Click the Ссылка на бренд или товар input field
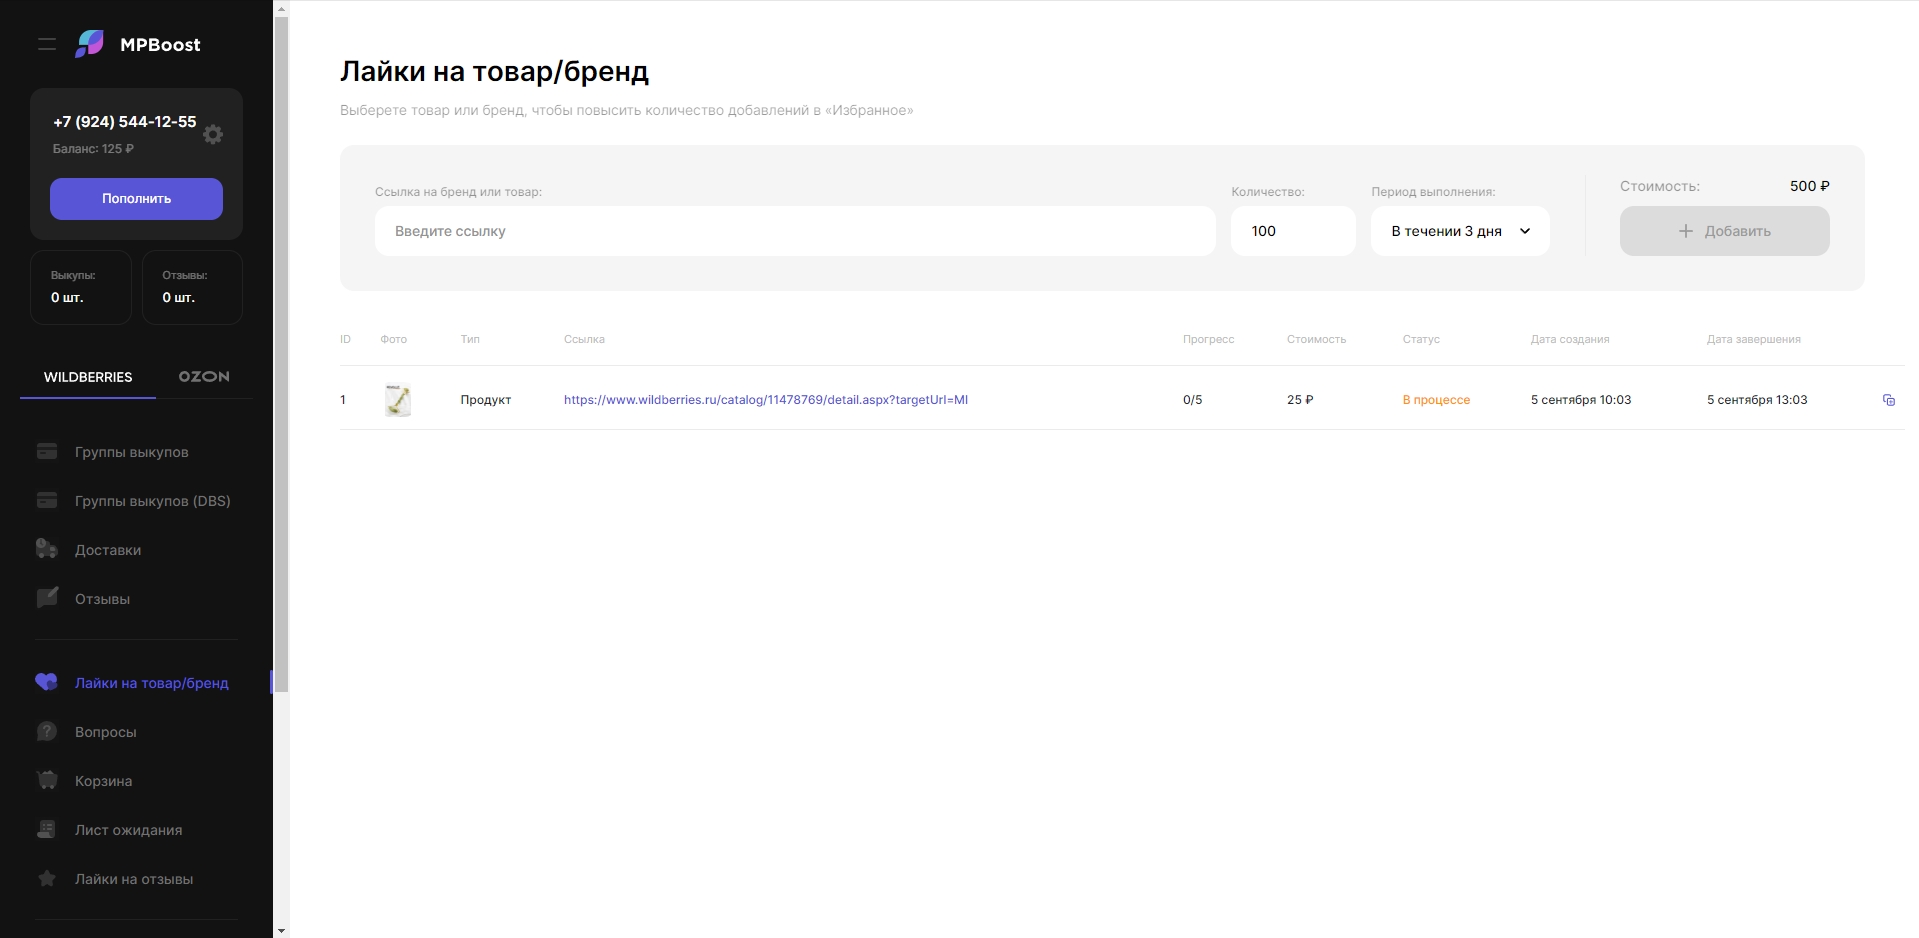The height and width of the screenshot is (938, 1919). tap(795, 231)
